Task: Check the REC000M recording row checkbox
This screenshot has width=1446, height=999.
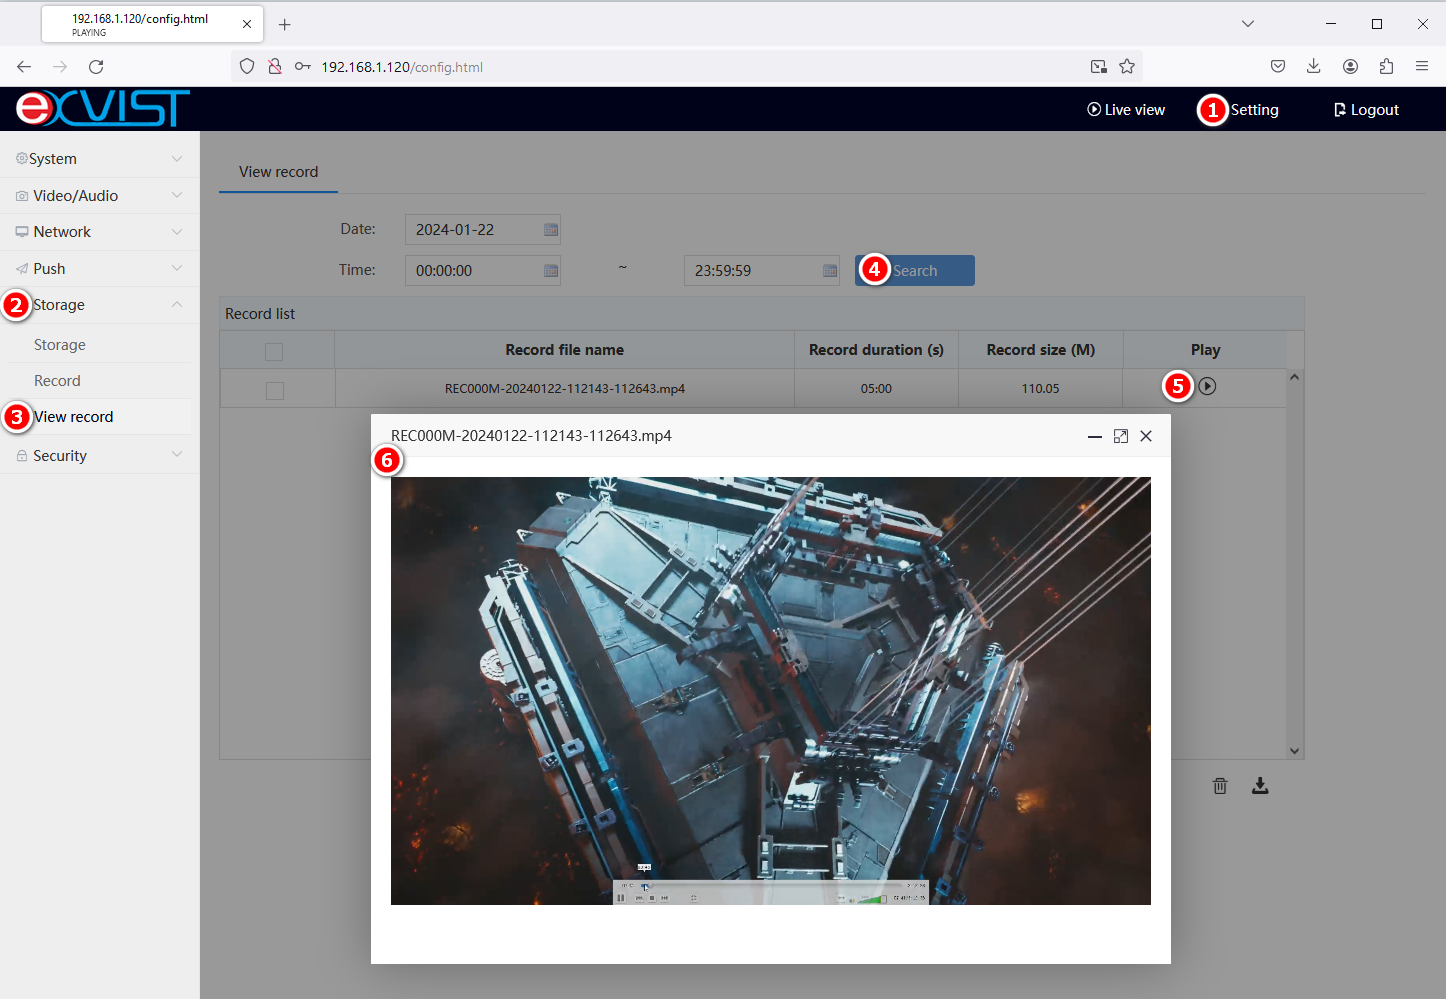Action: coord(275,390)
